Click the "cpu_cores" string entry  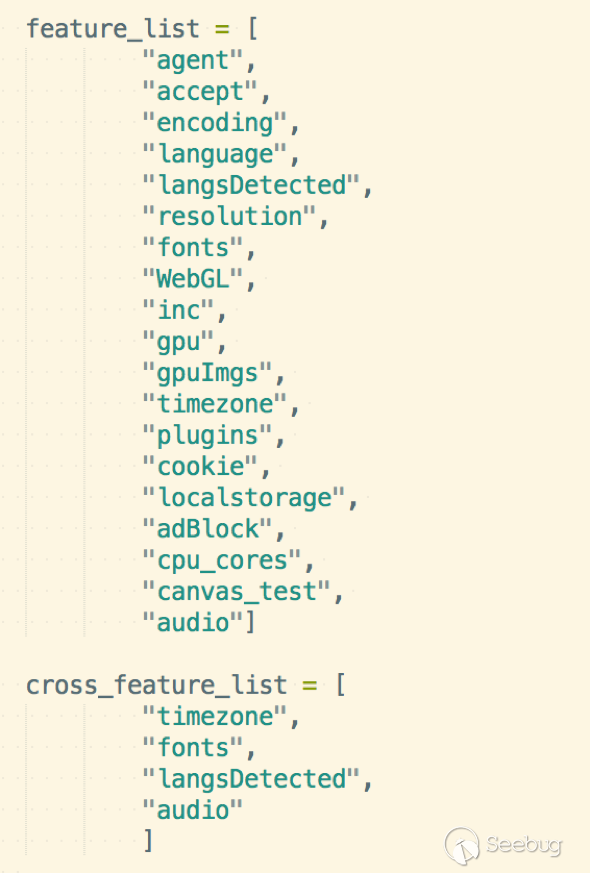point(222,560)
